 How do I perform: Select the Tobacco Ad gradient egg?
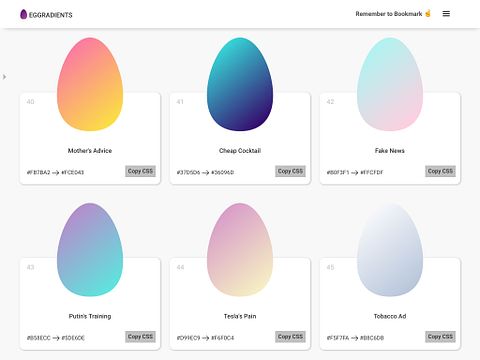click(390, 250)
